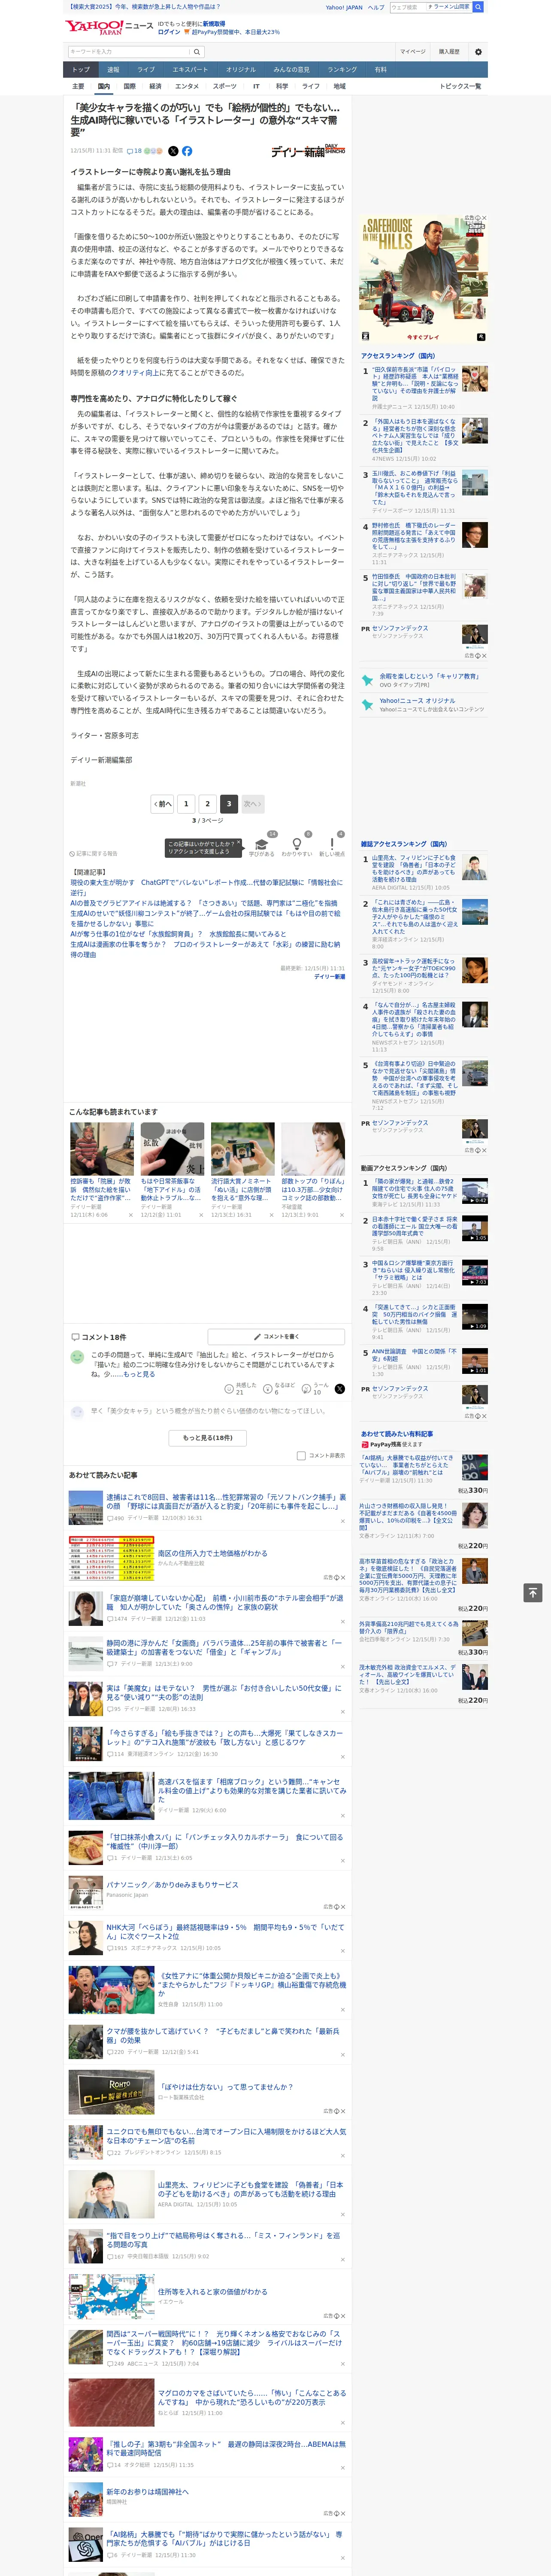
Task: Open the オリジナル tab
Action: [x=241, y=69]
